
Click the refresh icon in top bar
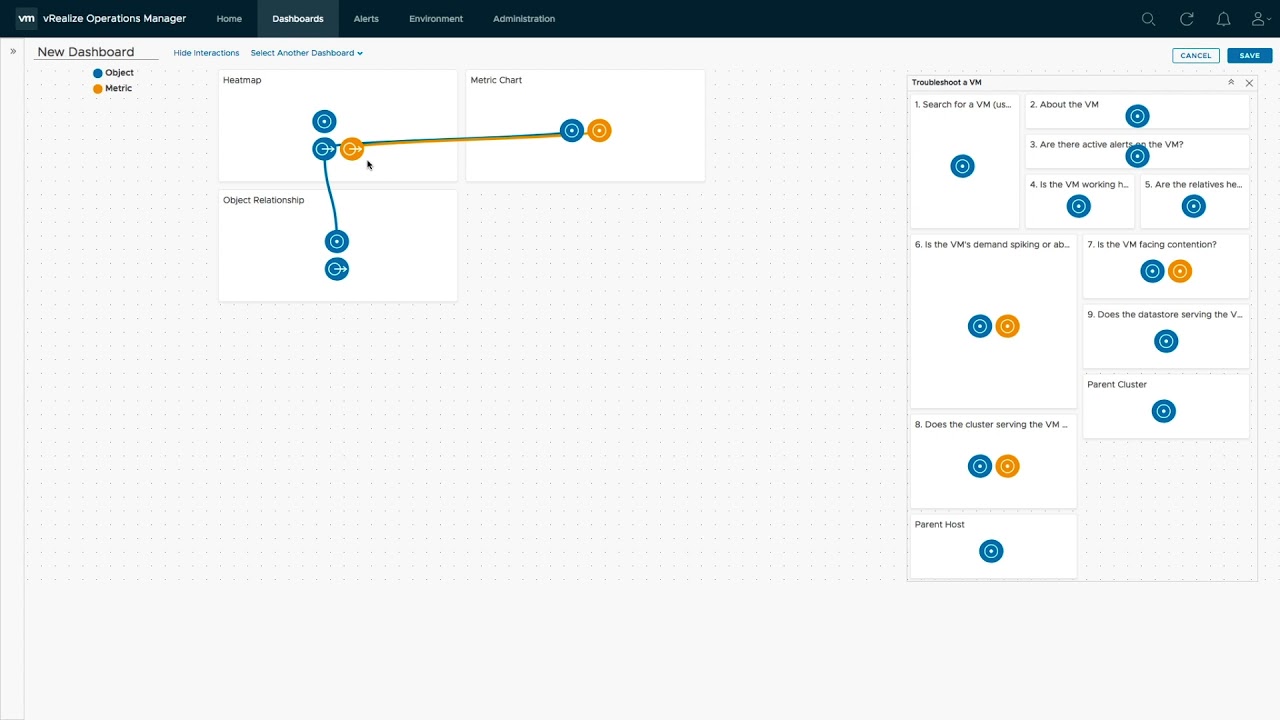tap(1186, 19)
